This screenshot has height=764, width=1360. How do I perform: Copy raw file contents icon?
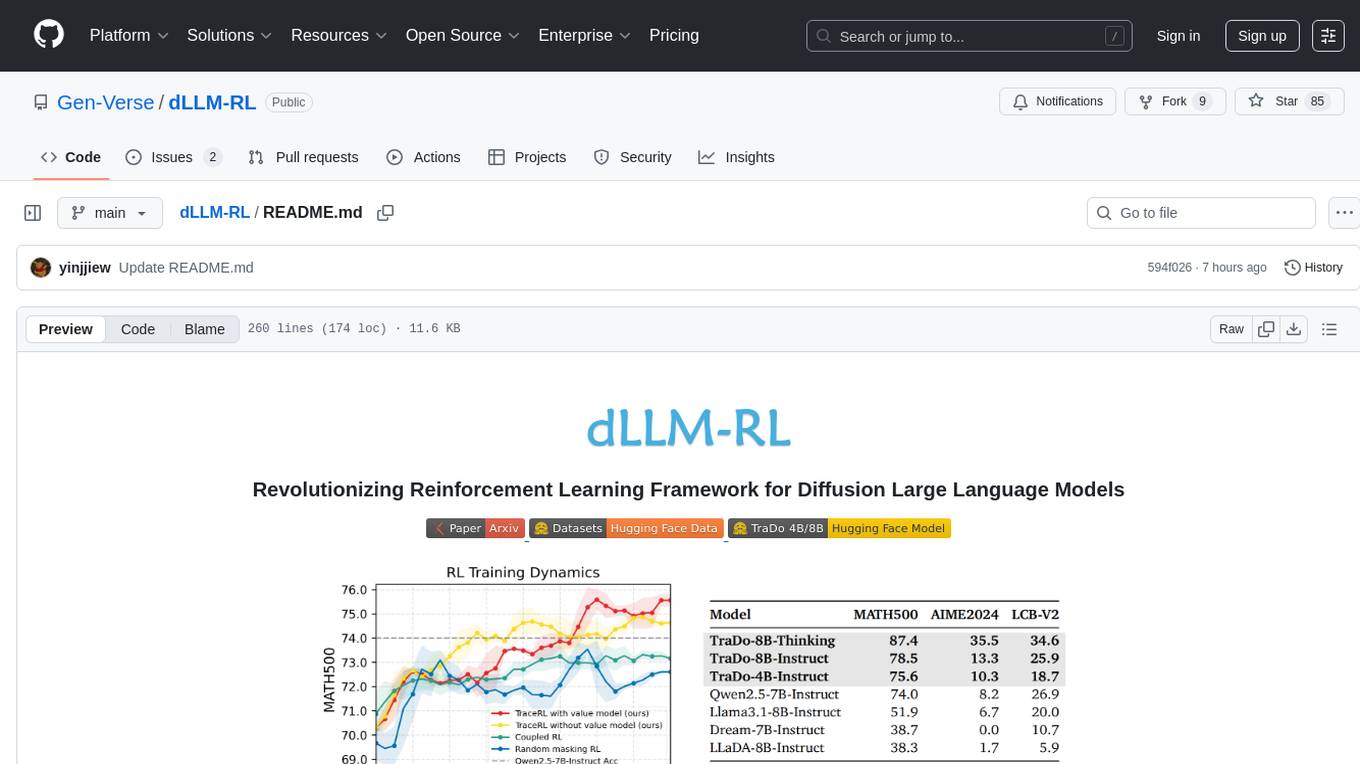click(1266, 329)
